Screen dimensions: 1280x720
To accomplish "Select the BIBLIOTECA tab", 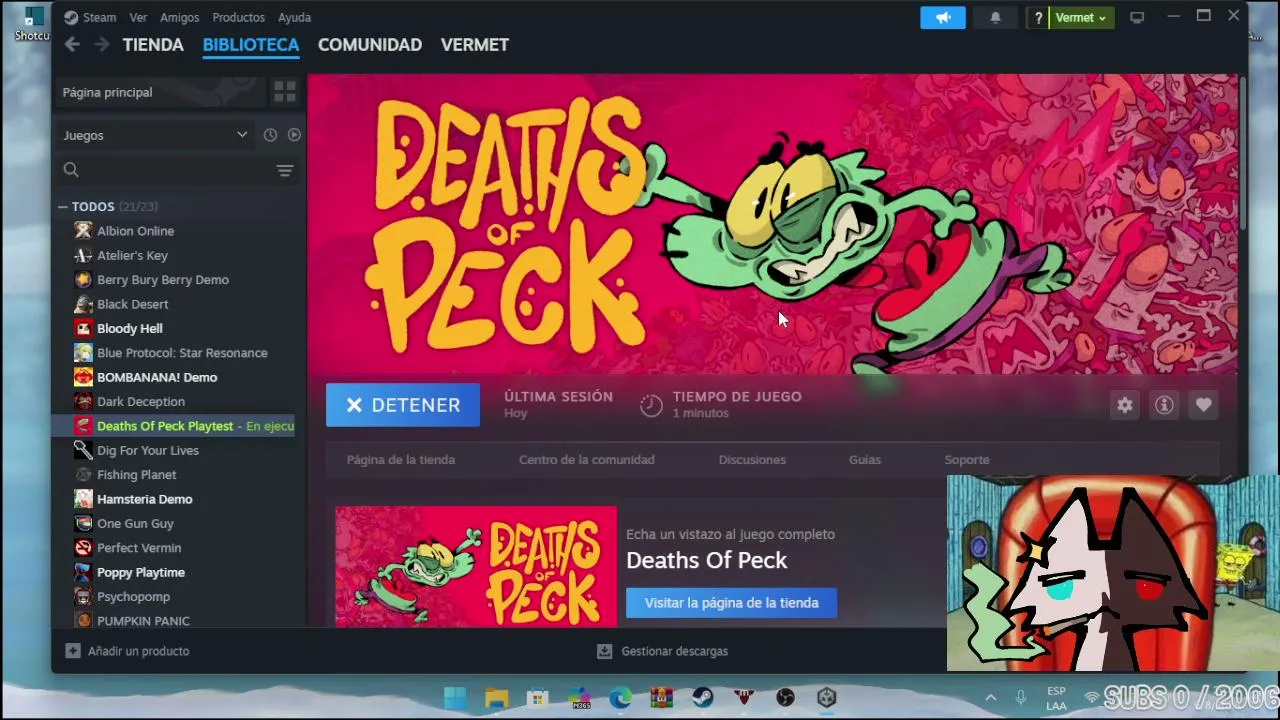I will pos(251,45).
